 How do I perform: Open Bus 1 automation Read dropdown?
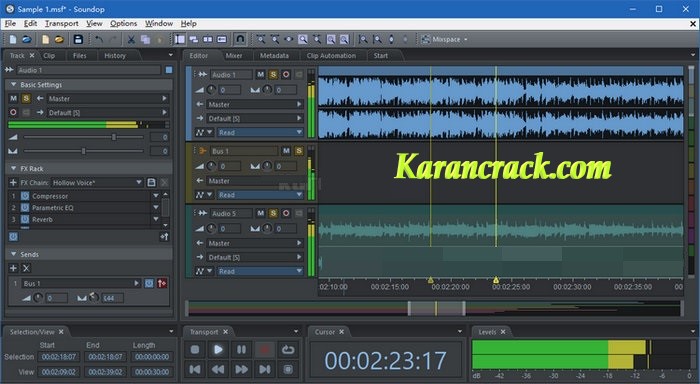260,195
